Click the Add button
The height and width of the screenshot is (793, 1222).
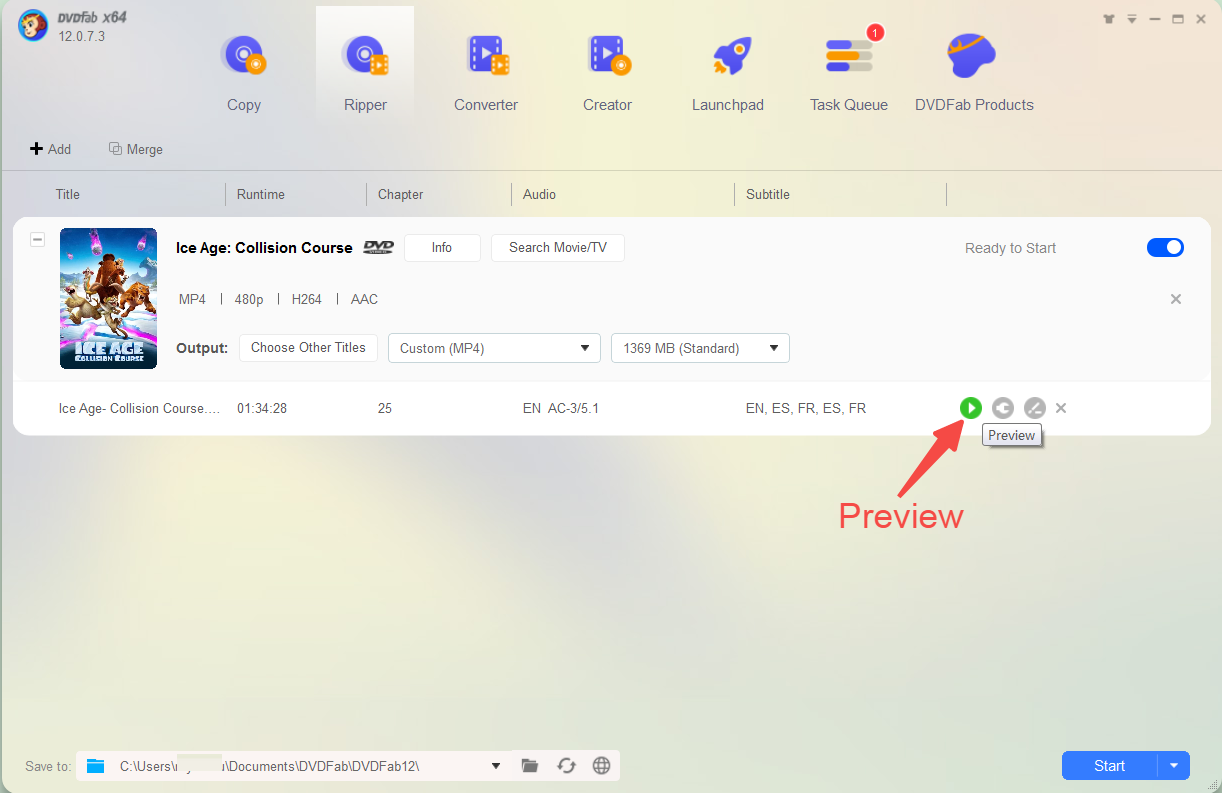tap(50, 149)
